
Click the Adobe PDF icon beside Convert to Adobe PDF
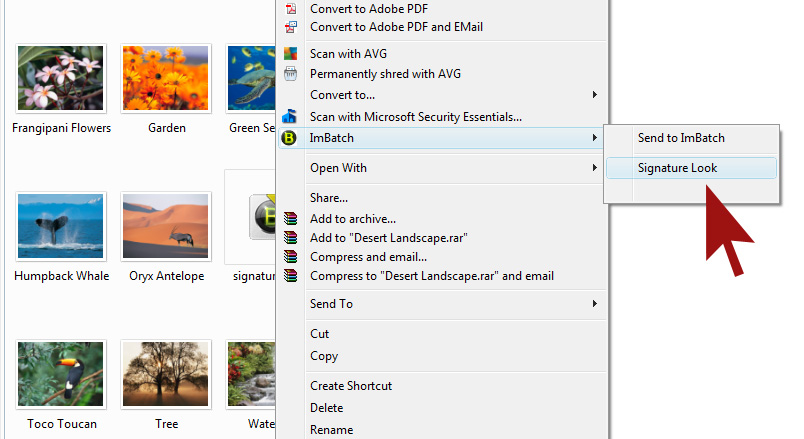(x=291, y=9)
